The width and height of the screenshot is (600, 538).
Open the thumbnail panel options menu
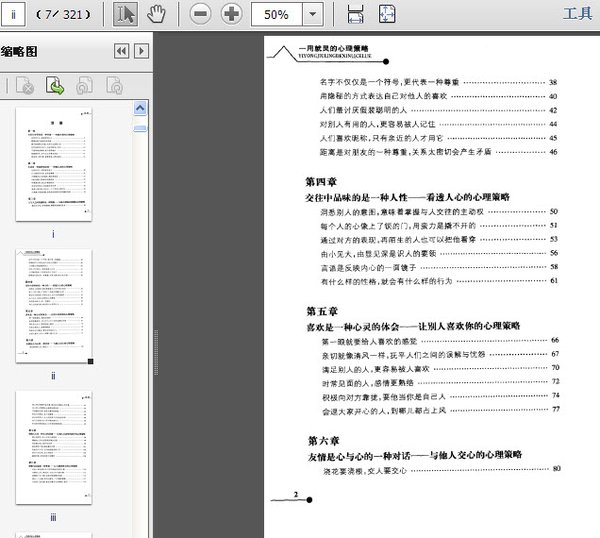click(x=141, y=51)
